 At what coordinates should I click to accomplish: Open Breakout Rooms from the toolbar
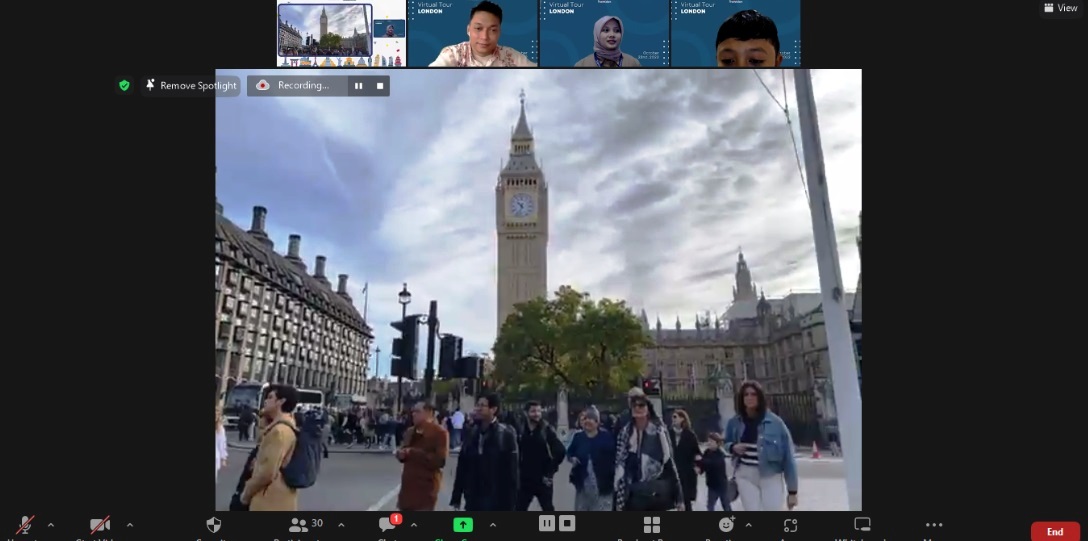pyautogui.click(x=652, y=526)
